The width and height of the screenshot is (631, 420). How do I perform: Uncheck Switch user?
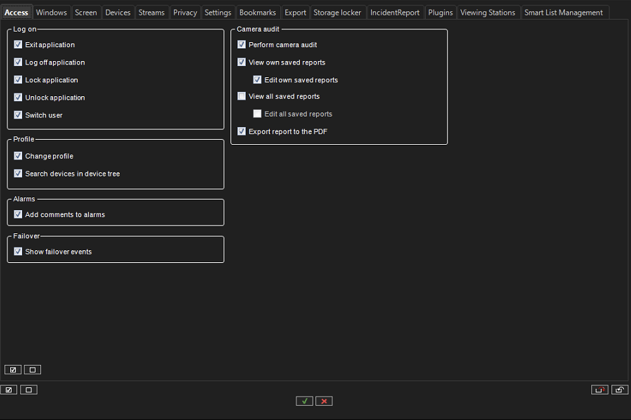coord(18,115)
